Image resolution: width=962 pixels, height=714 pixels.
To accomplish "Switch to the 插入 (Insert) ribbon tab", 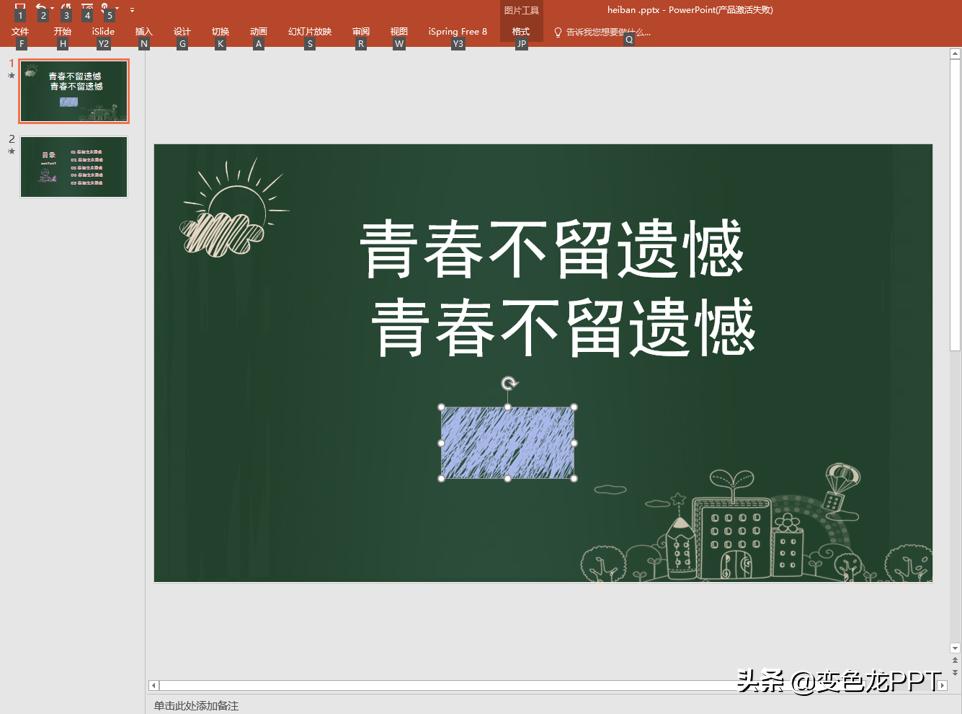I will (143, 31).
